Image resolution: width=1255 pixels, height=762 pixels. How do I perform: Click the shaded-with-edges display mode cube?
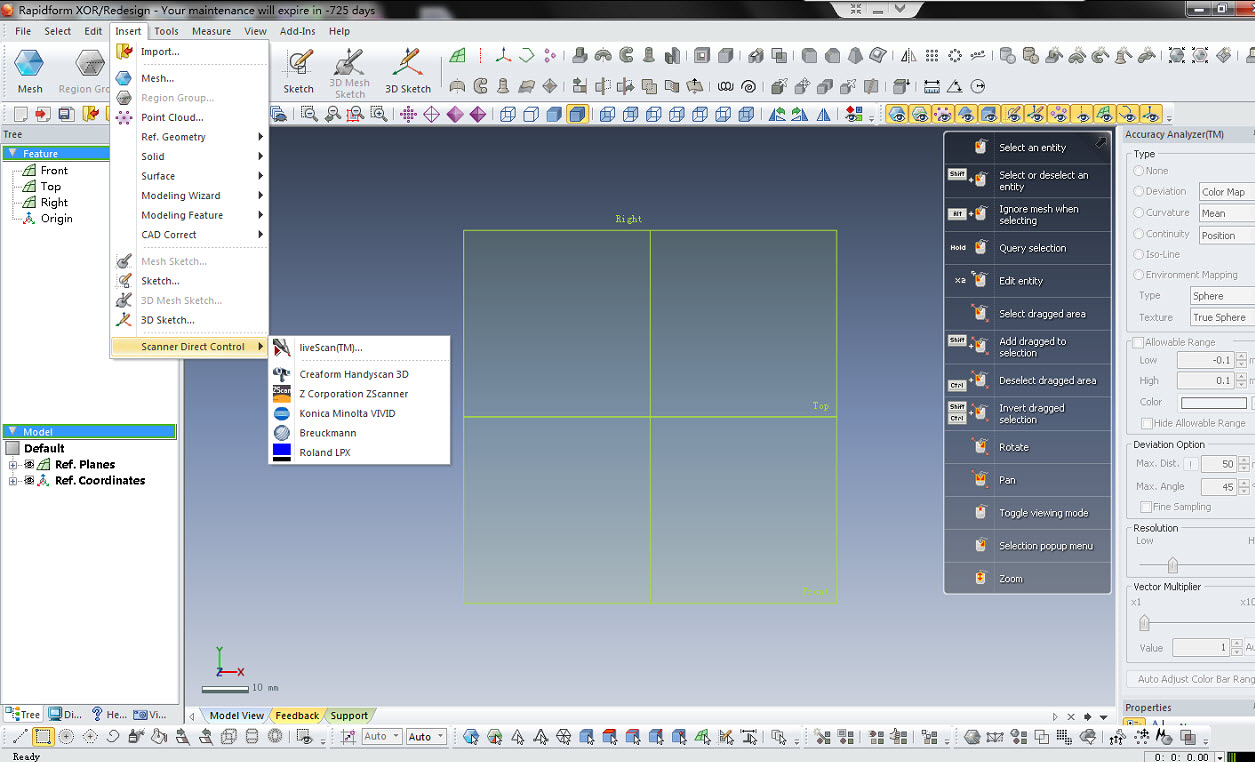[x=577, y=114]
